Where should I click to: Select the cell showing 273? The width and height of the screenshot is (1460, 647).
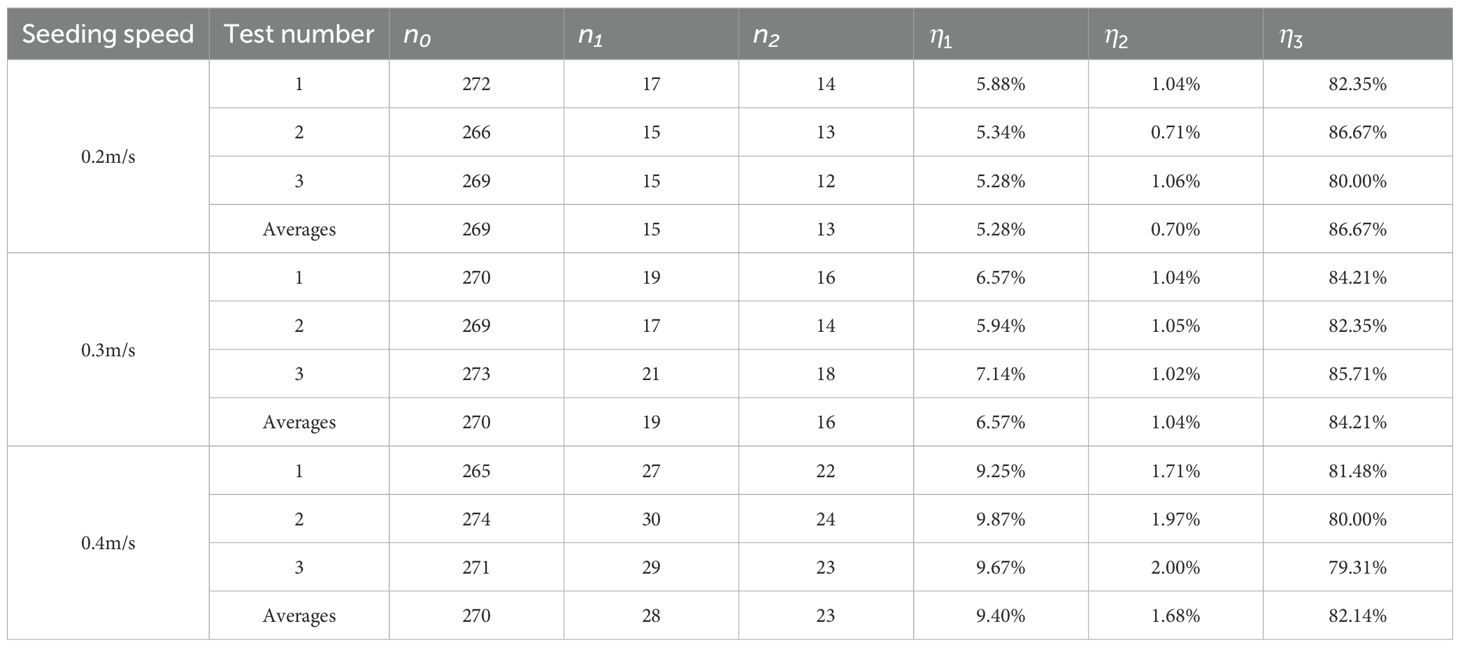pyautogui.click(x=477, y=374)
